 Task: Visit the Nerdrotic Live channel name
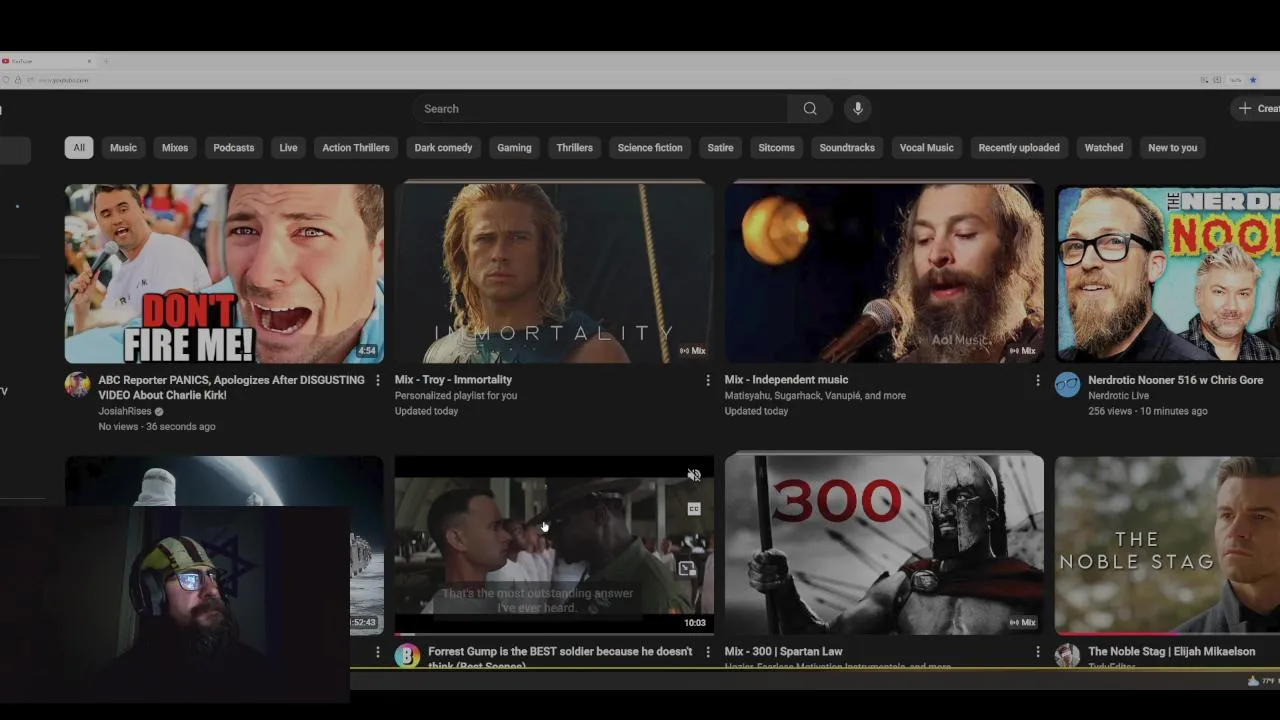[x=1118, y=396]
